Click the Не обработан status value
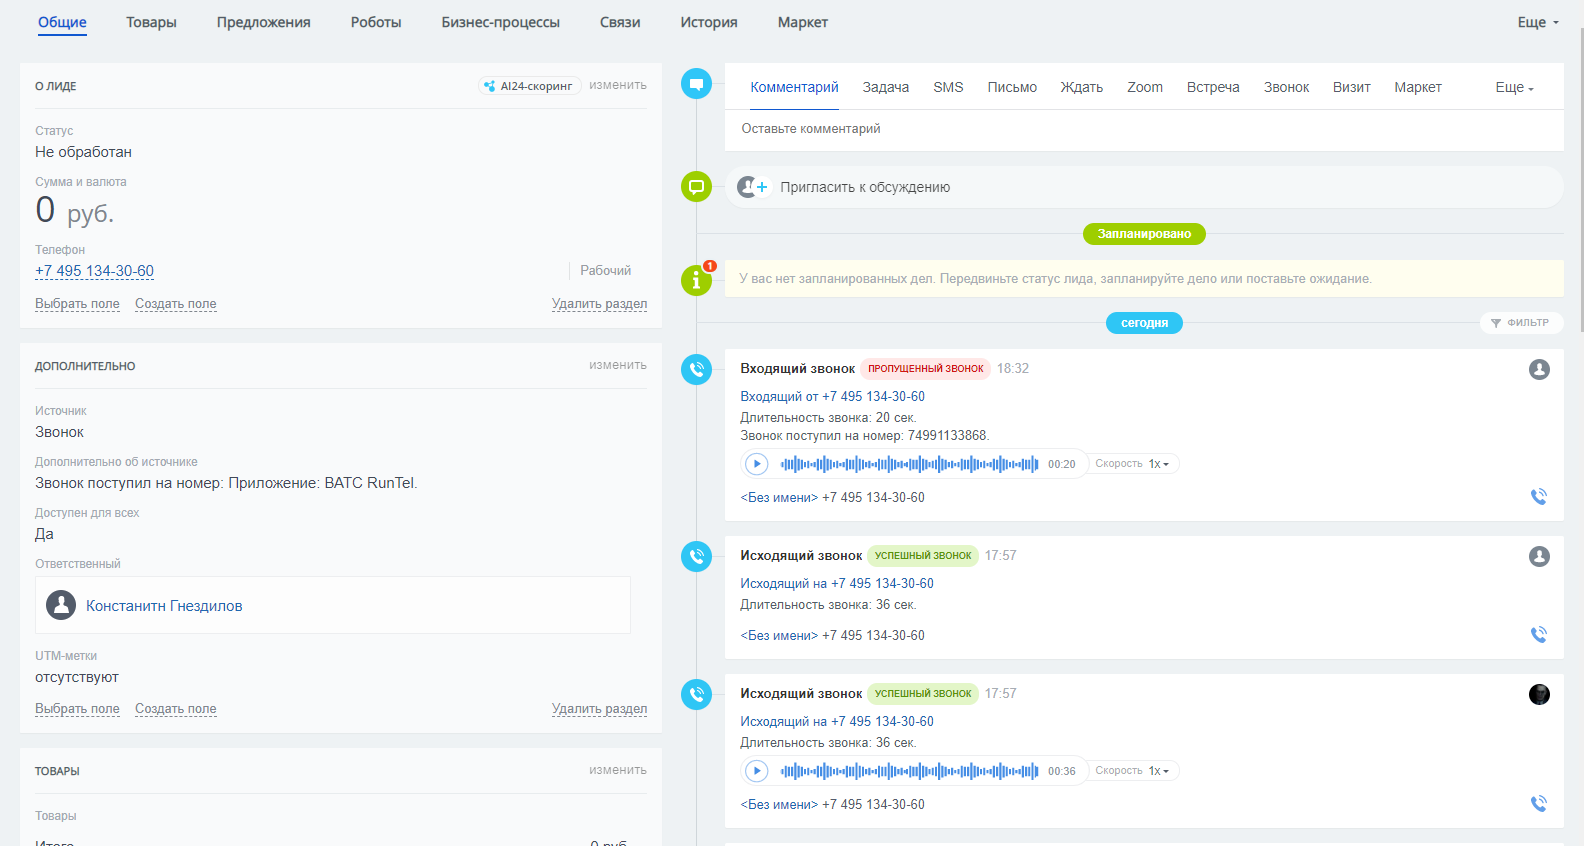 83,152
